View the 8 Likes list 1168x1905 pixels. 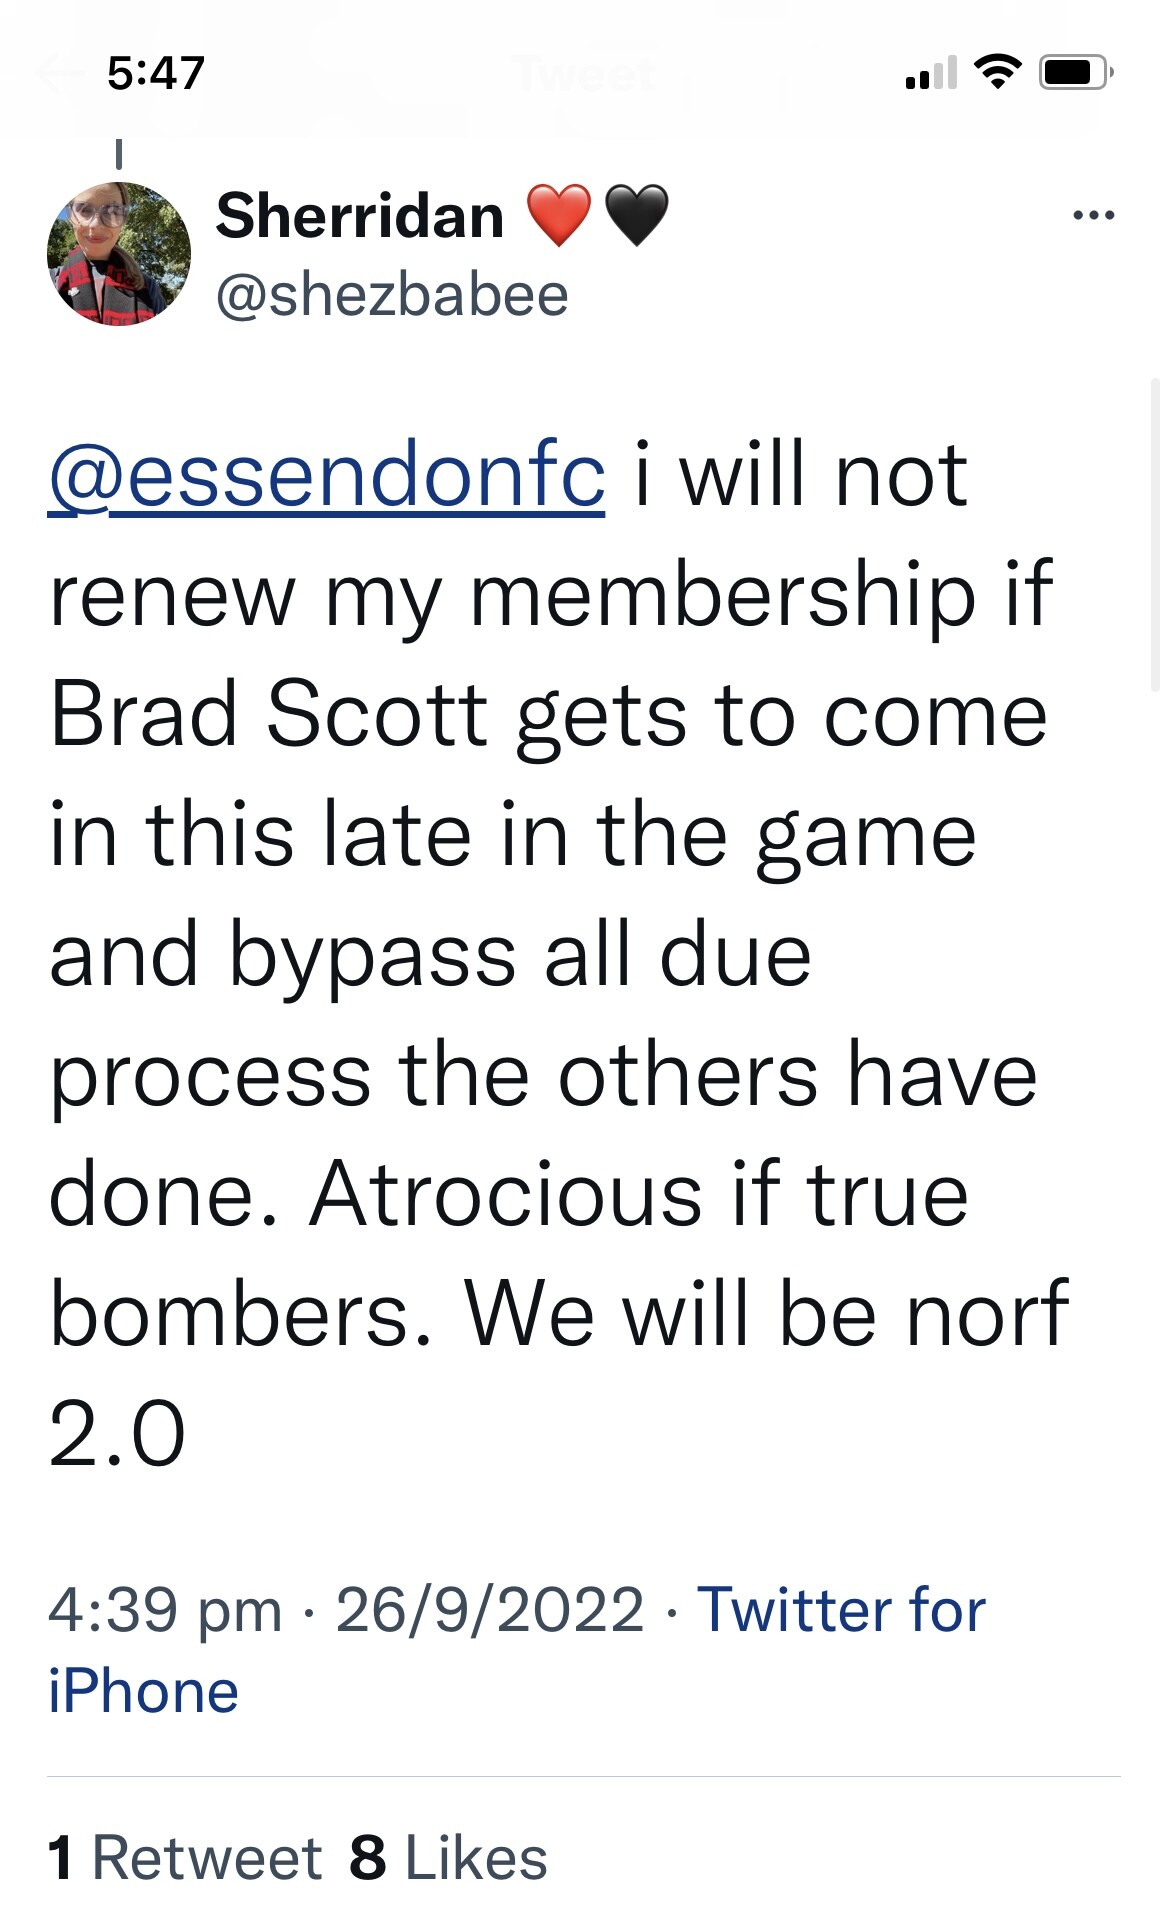448,1858
